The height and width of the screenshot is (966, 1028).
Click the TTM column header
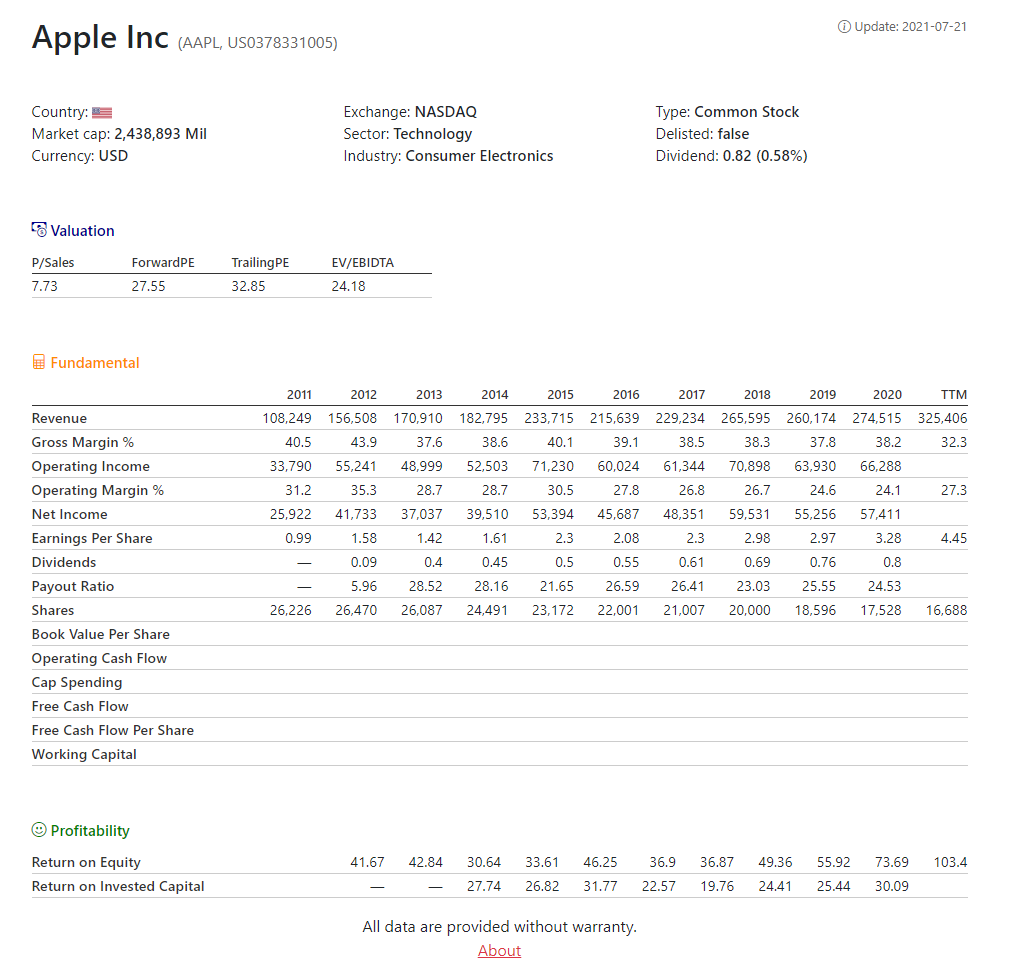pyautogui.click(x=954, y=394)
